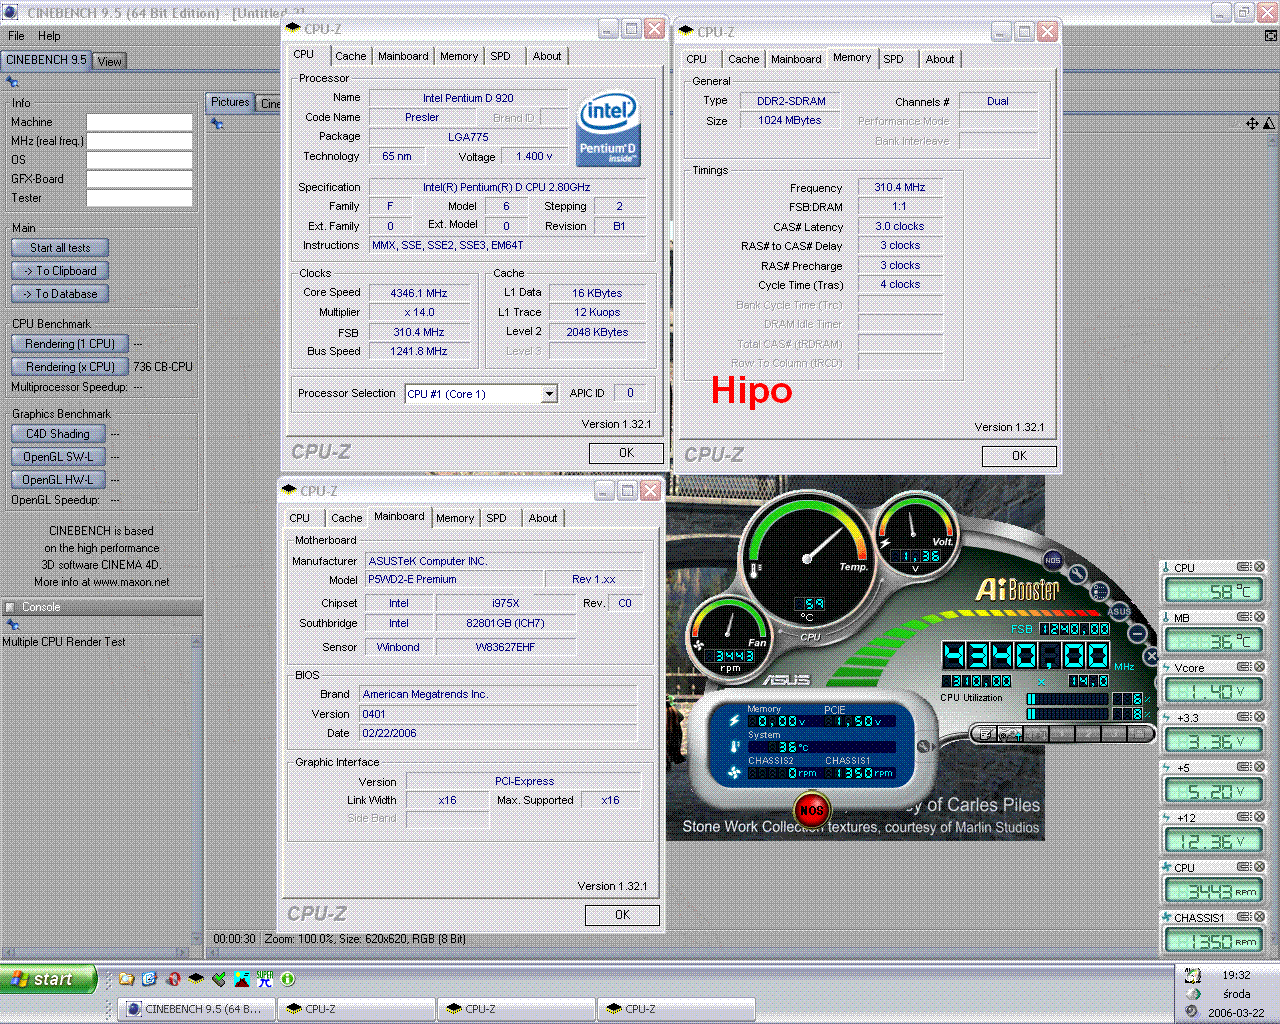Open the Help menu in Cinebench
The width and height of the screenshot is (1280, 1024).
(x=49, y=35)
